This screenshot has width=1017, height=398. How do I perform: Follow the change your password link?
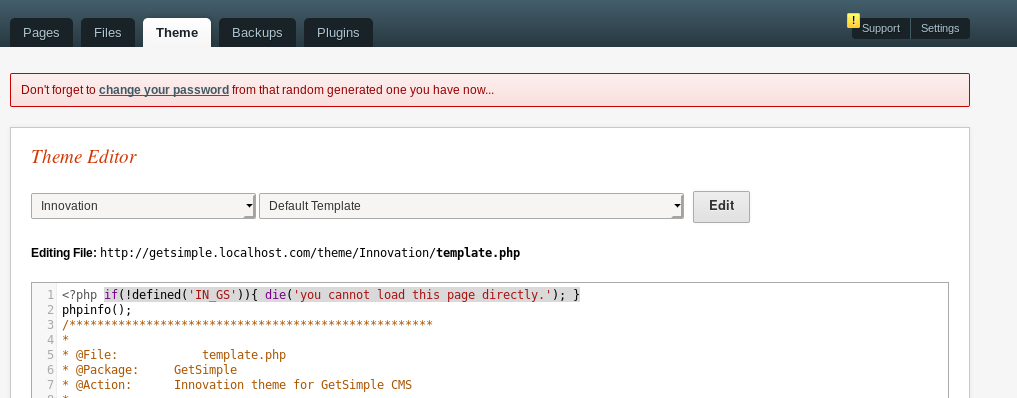[164, 90]
